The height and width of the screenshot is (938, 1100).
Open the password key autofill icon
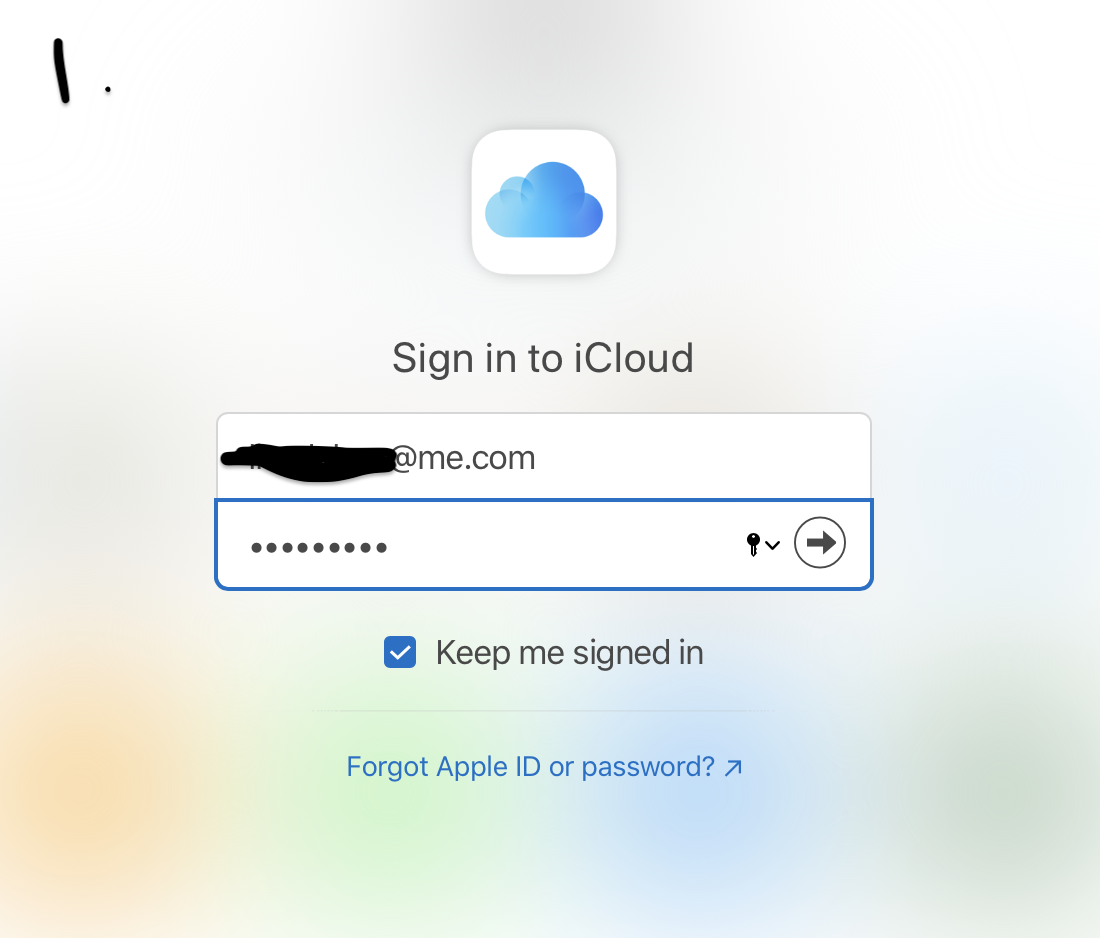point(753,544)
